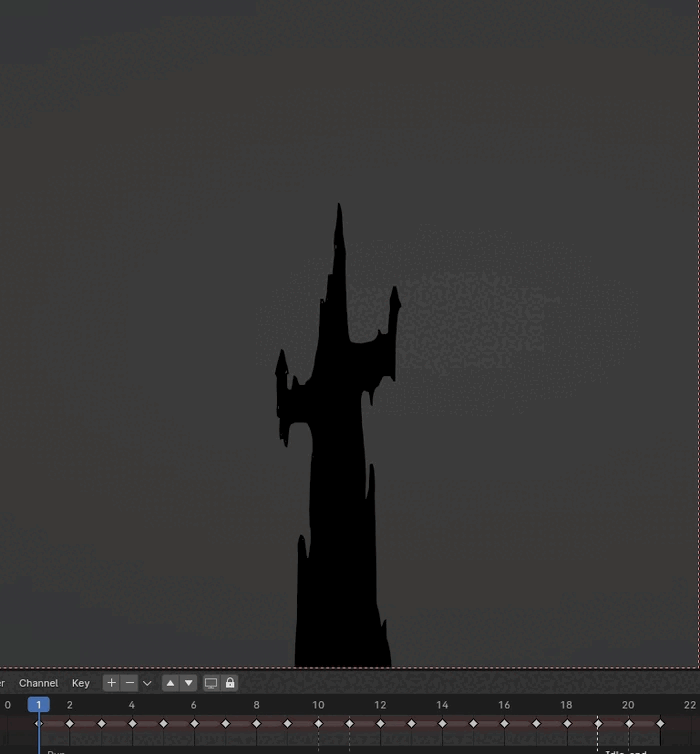Click frame number 2 on the ruler
Screen dimensions: 700x754
pyautogui.click(x=70, y=705)
